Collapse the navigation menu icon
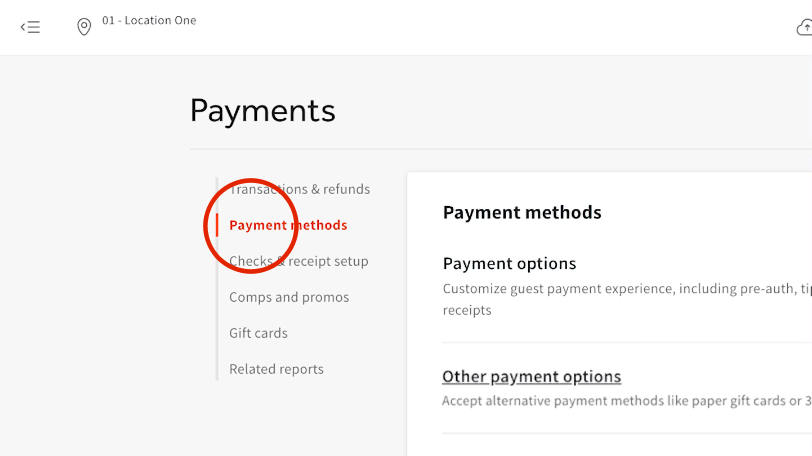The width and height of the screenshot is (812, 456). click(30, 27)
